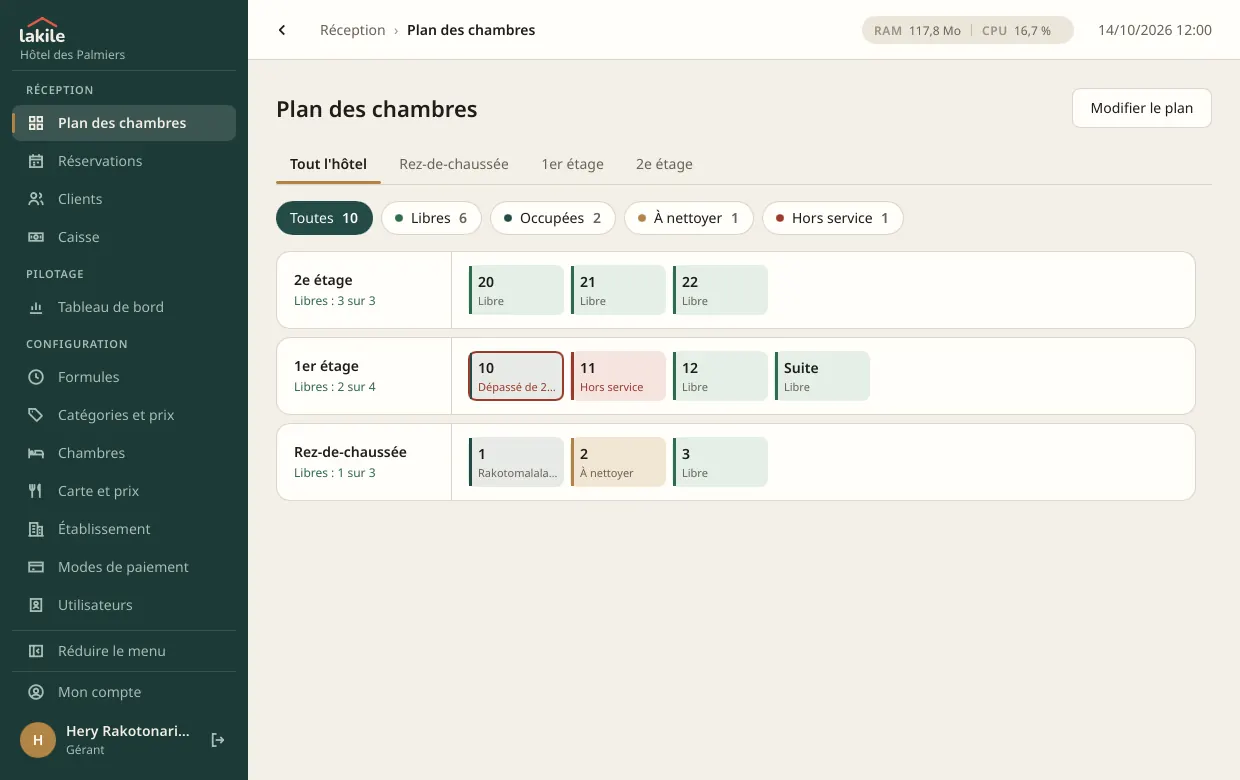Click the H user avatar

click(x=38, y=740)
